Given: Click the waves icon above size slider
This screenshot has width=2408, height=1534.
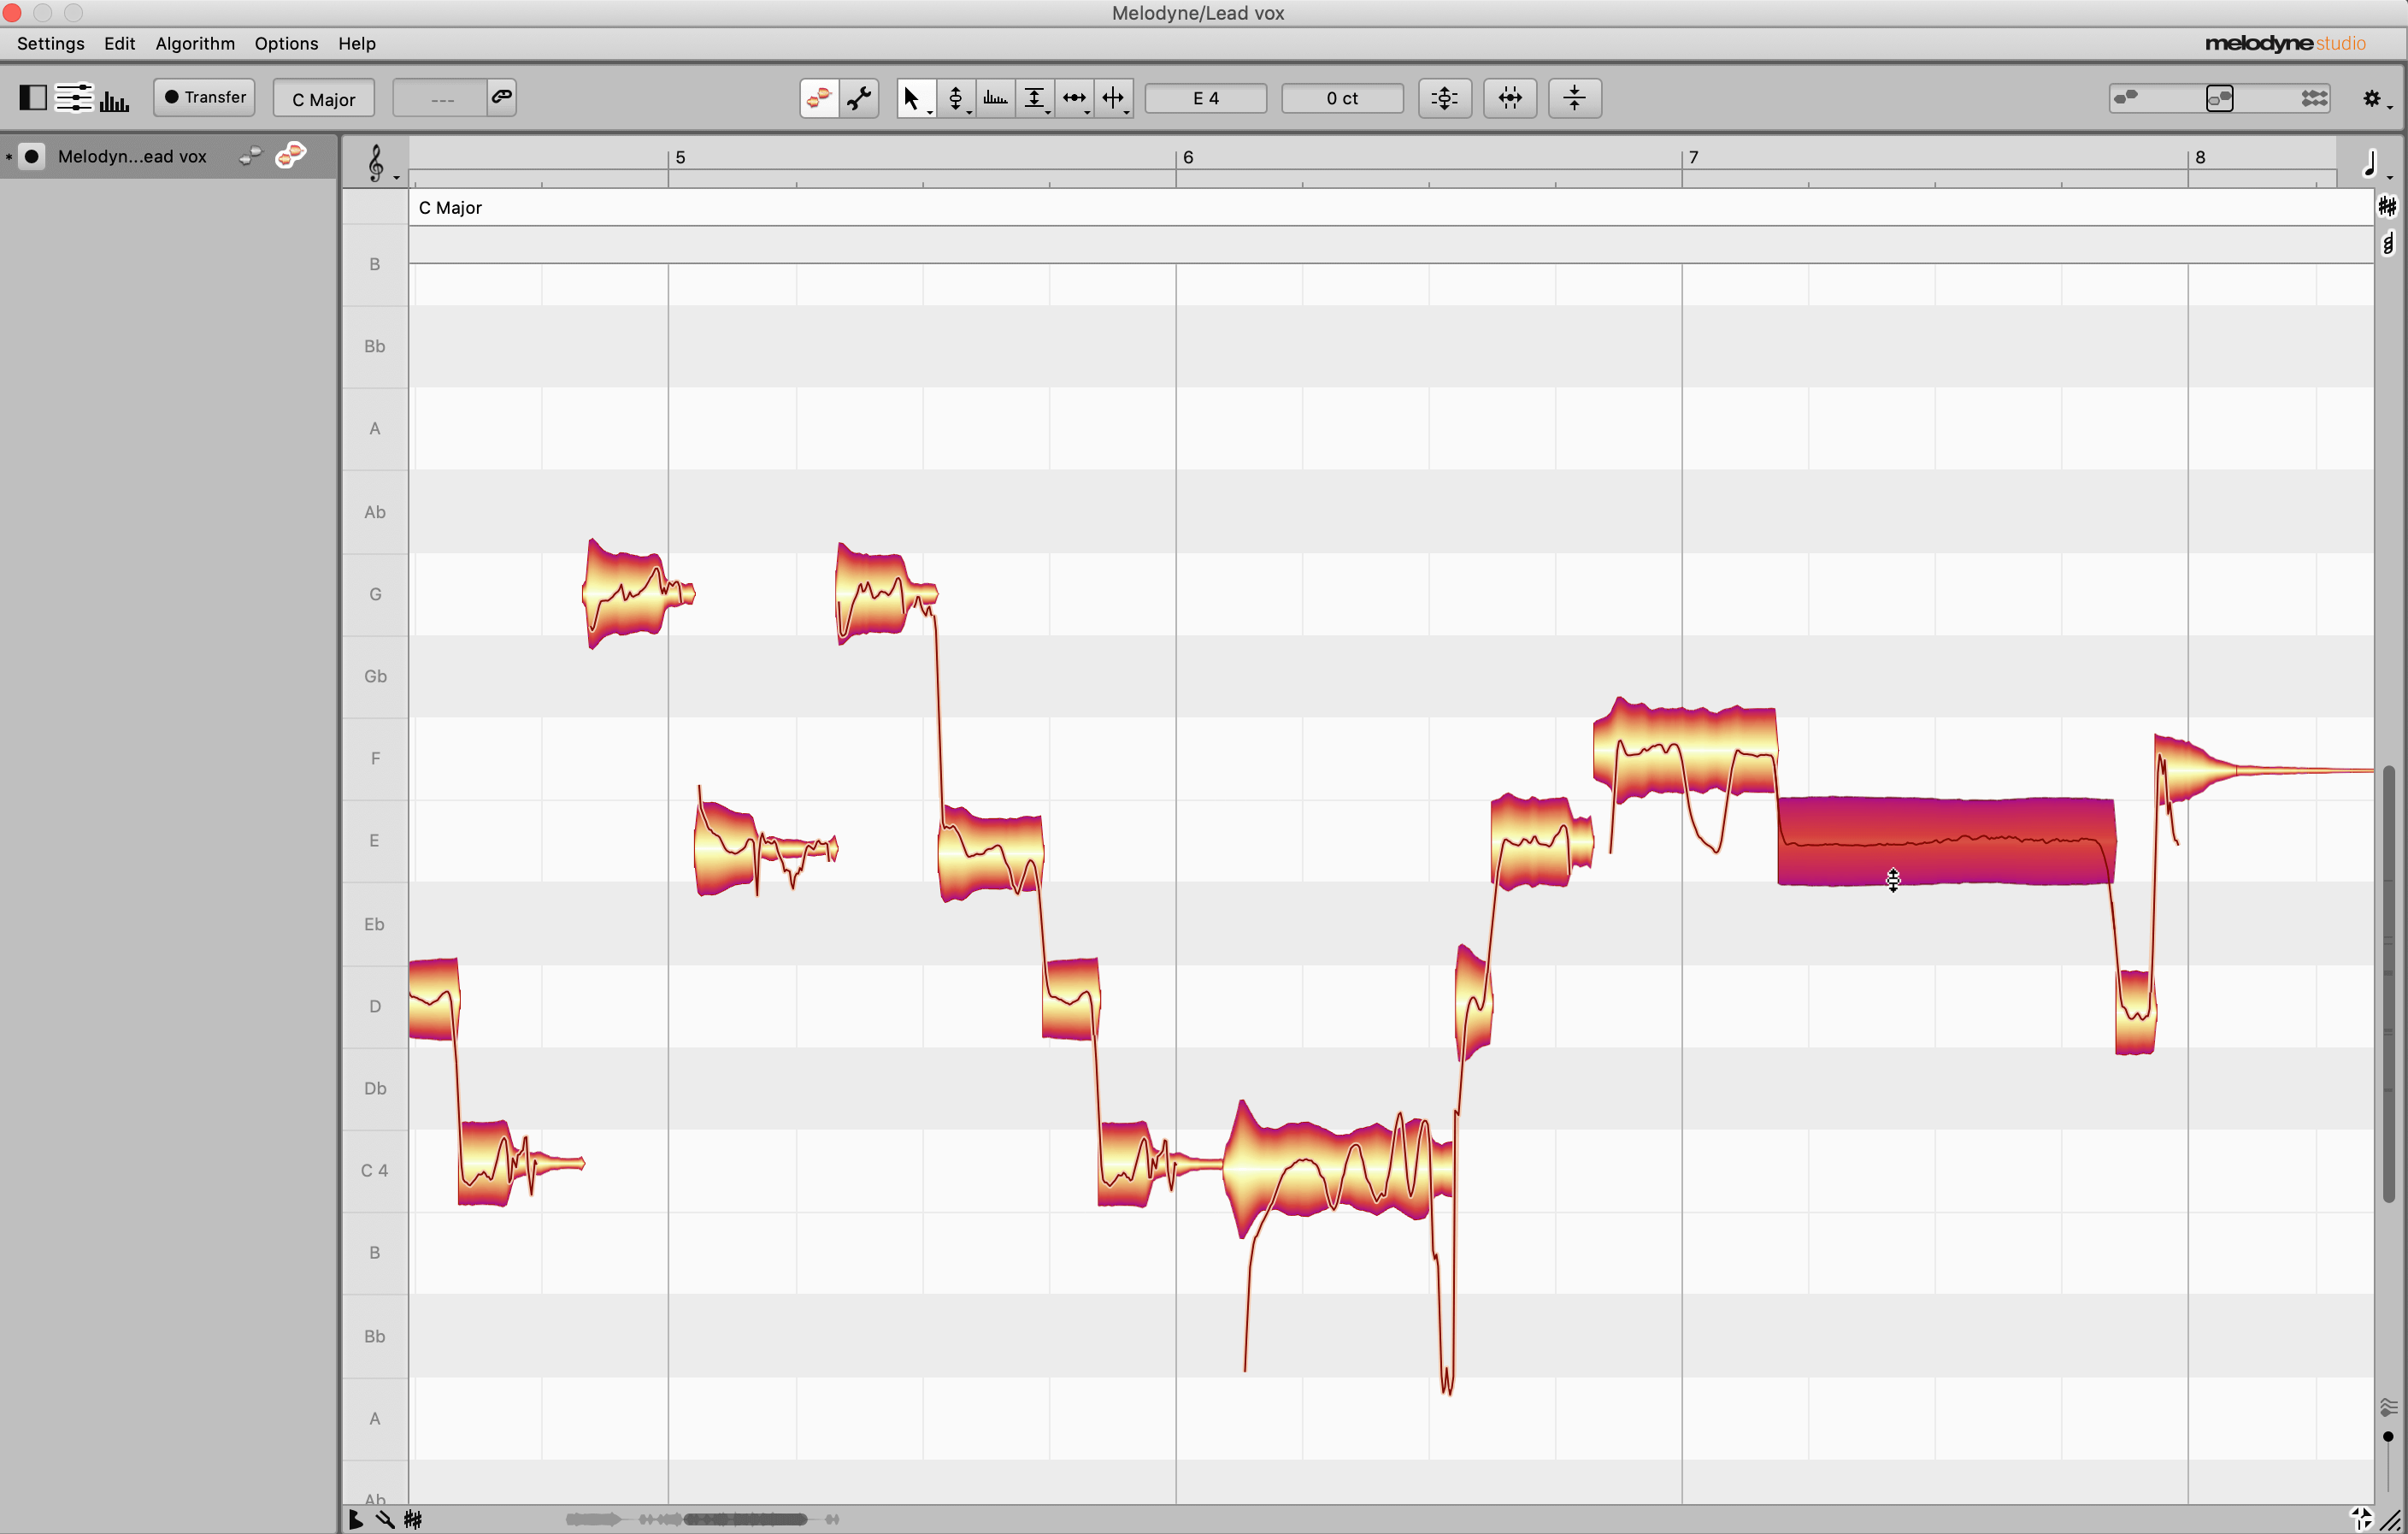Looking at the screenshot, I should coord(2388,1407).
